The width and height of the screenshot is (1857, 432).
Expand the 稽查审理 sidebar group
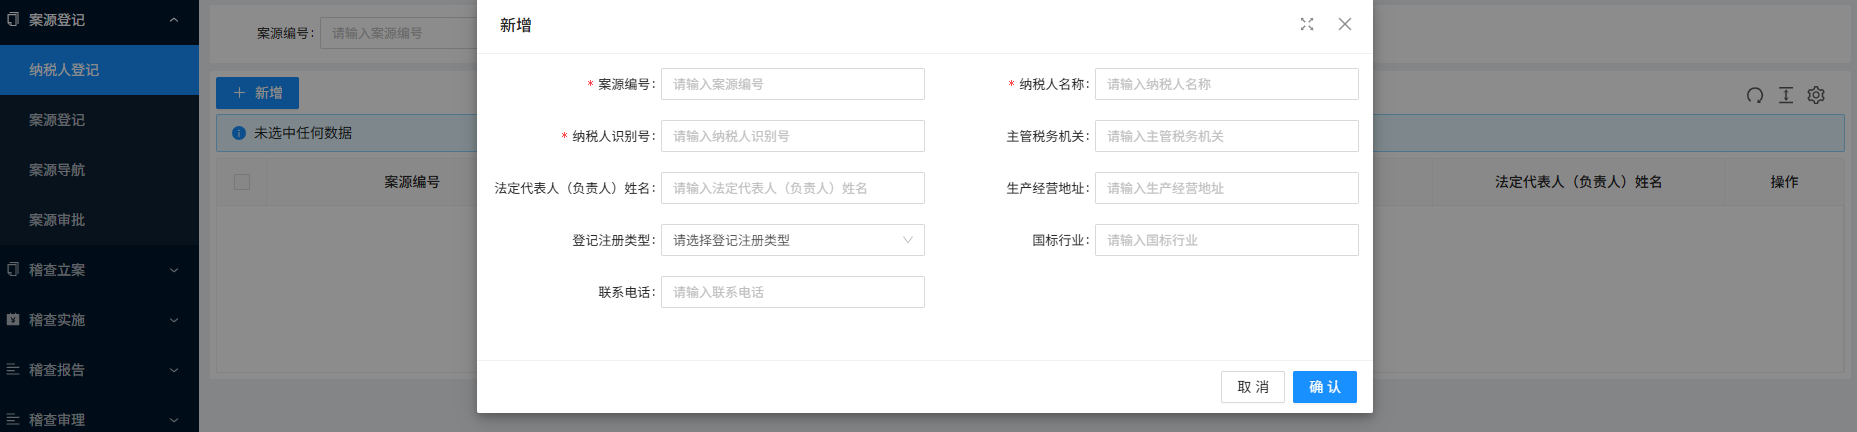click(174, 420)
